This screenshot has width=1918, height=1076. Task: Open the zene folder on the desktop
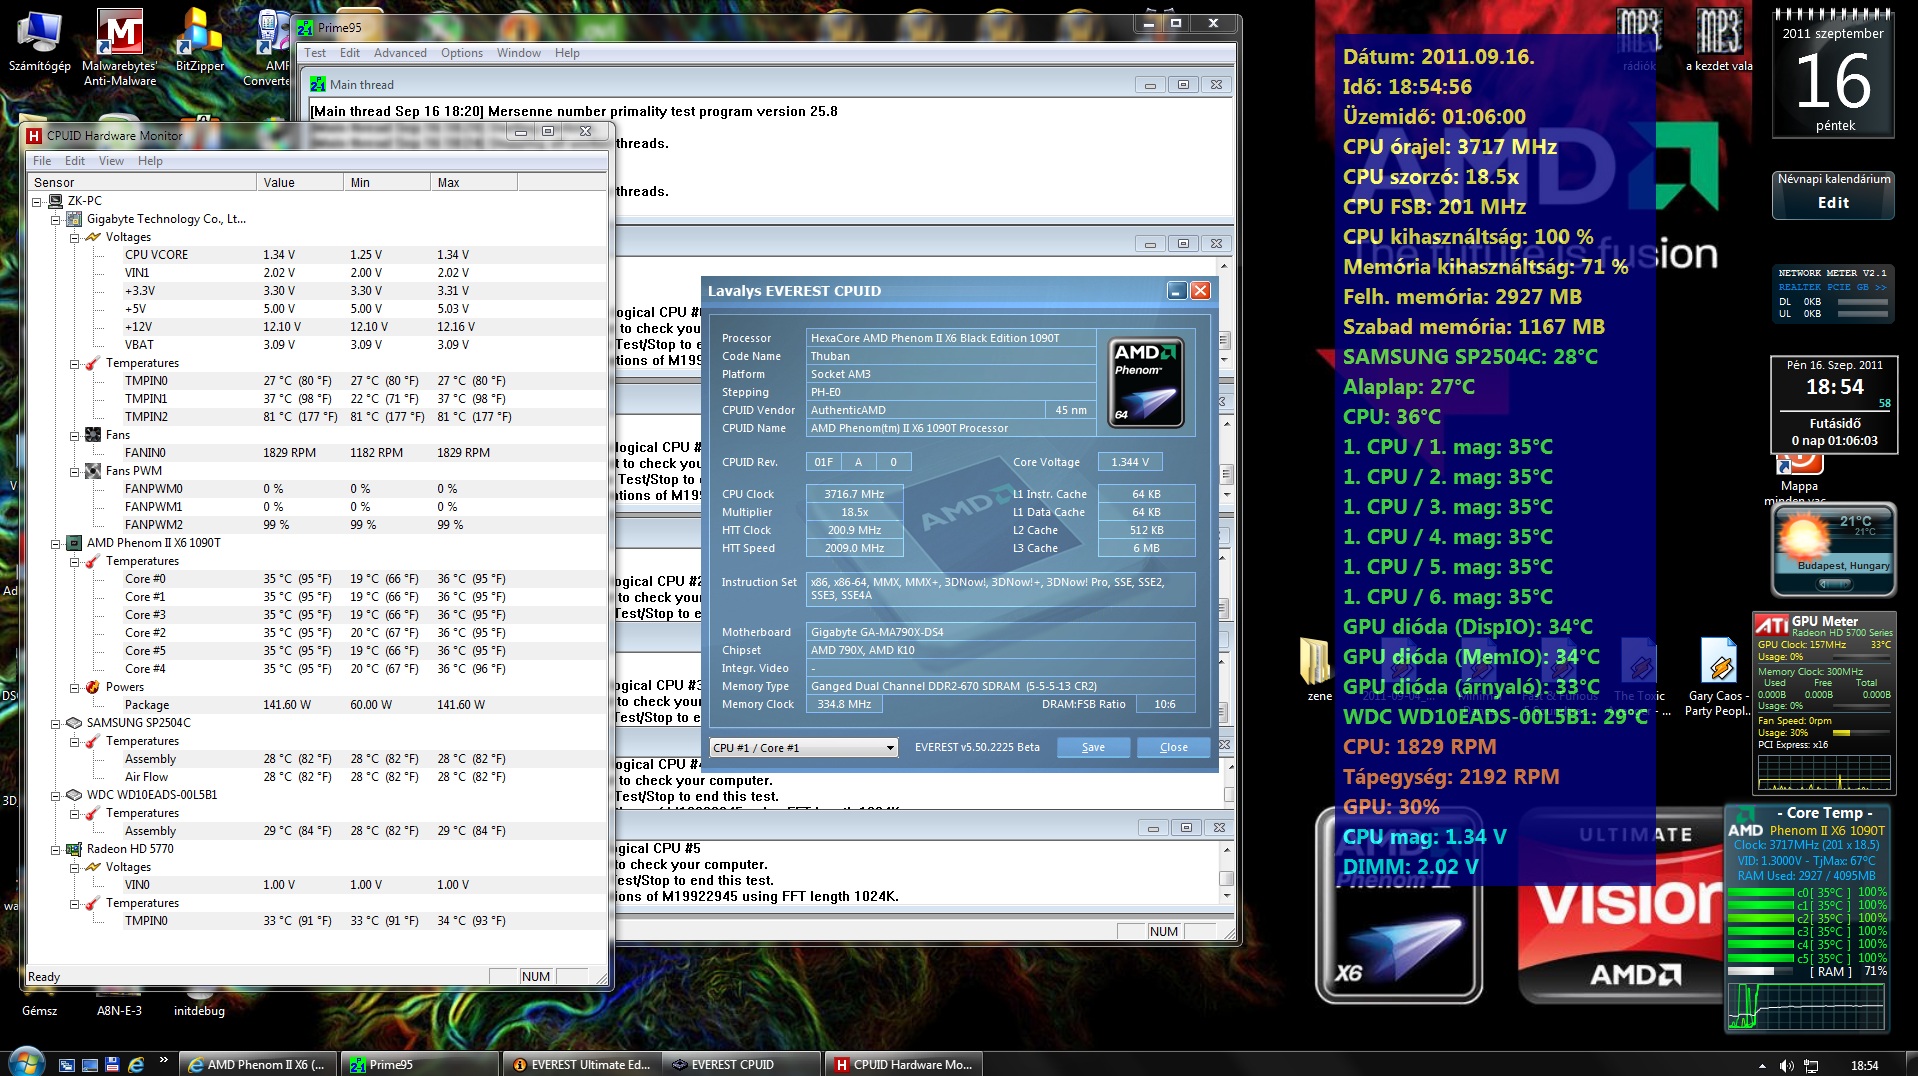click(1317, 668)
